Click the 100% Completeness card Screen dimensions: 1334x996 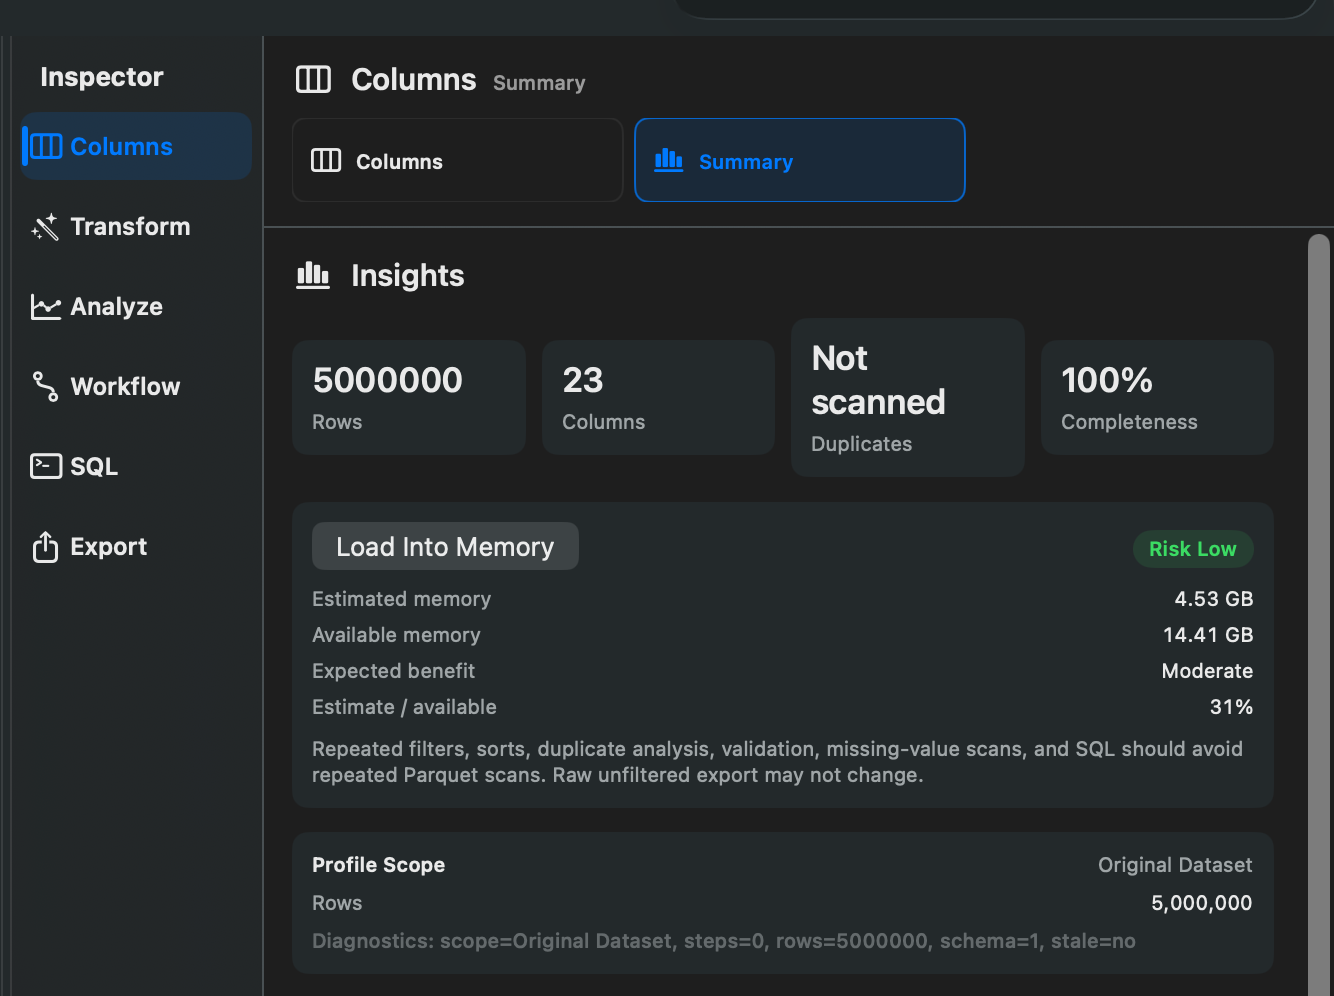point(1157,397)
